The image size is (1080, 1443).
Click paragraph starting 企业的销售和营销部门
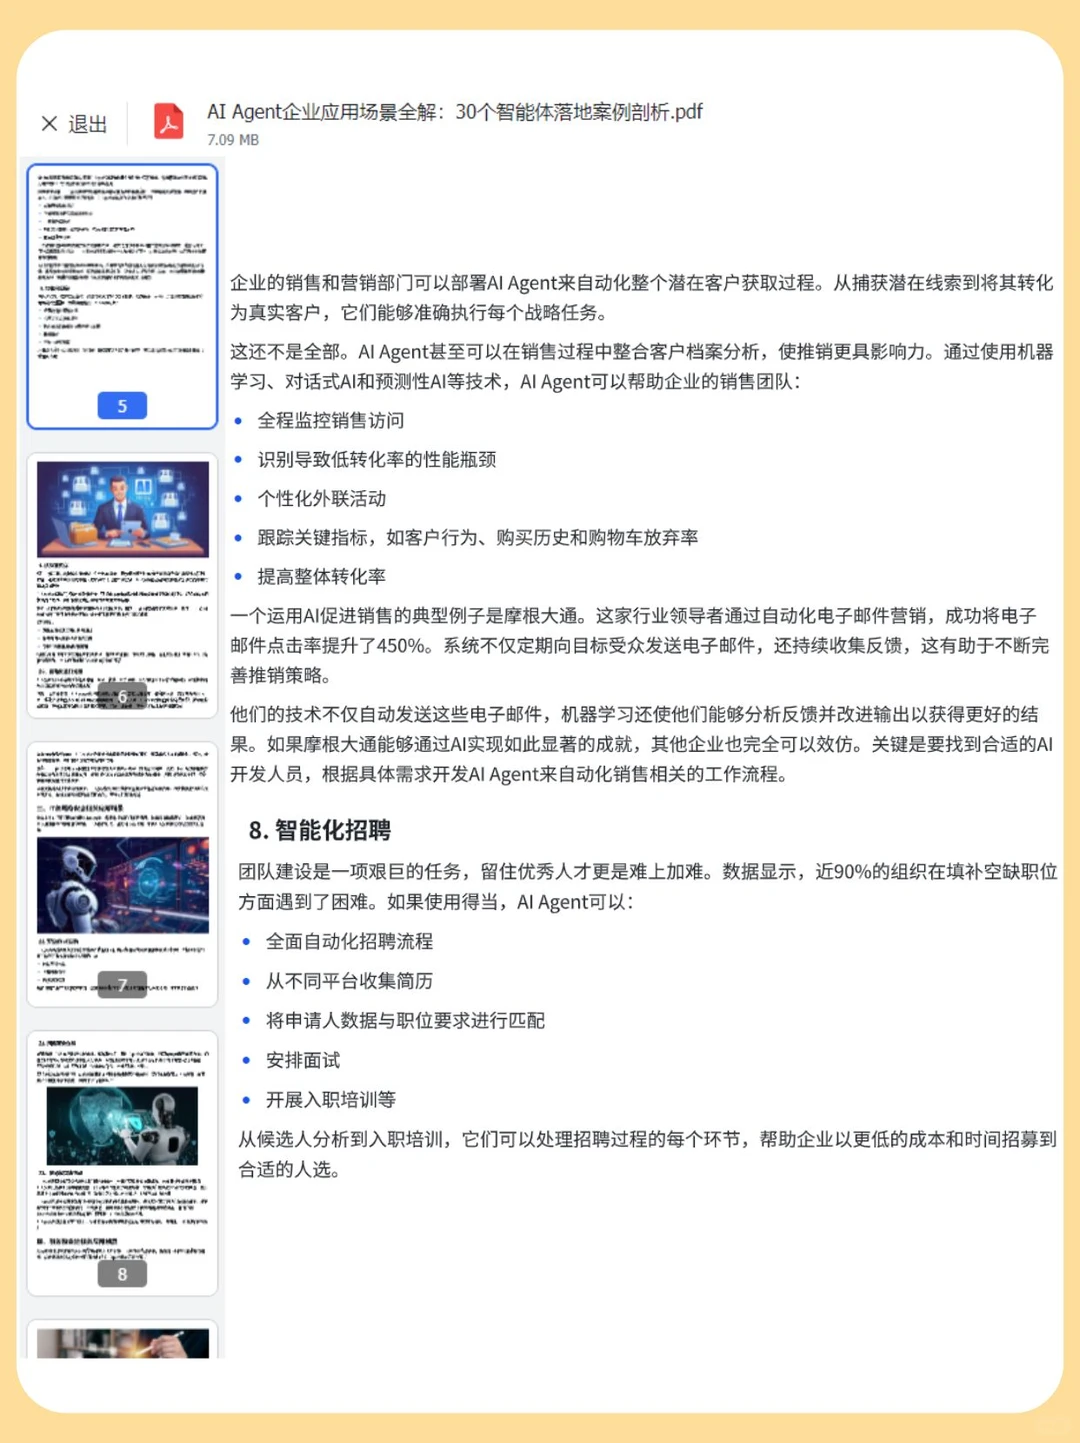click(x=641, y=298)
